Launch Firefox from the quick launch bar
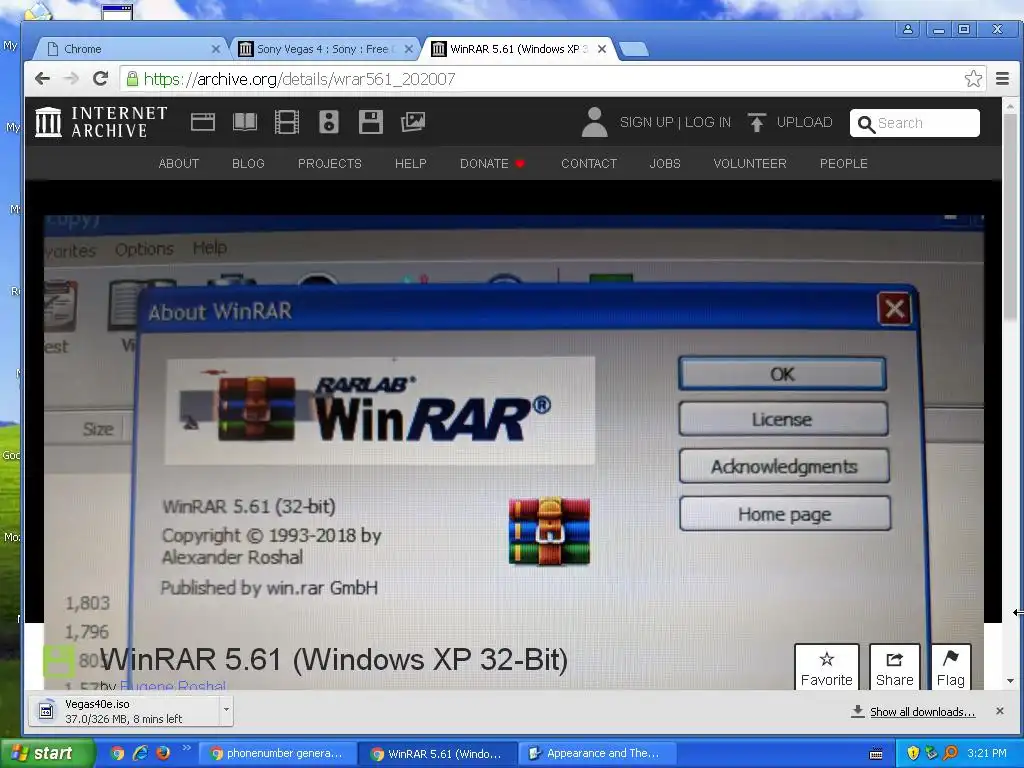Viewport: 1024px width, 768px height. pyautogui.click(x=163, y=753)
